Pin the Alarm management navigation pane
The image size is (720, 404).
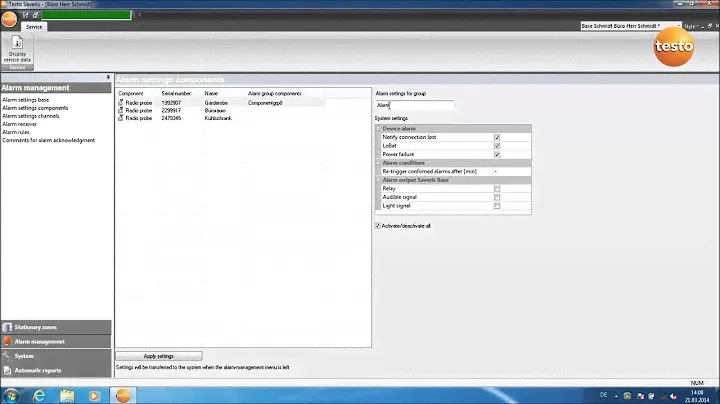108,77
